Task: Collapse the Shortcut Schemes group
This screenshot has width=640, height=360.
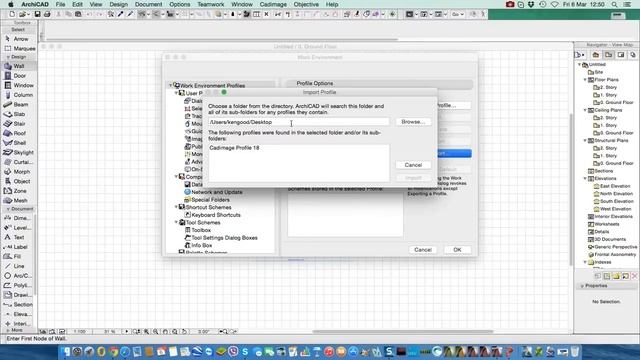Action: pyautogui.click(x=176, y=207)
